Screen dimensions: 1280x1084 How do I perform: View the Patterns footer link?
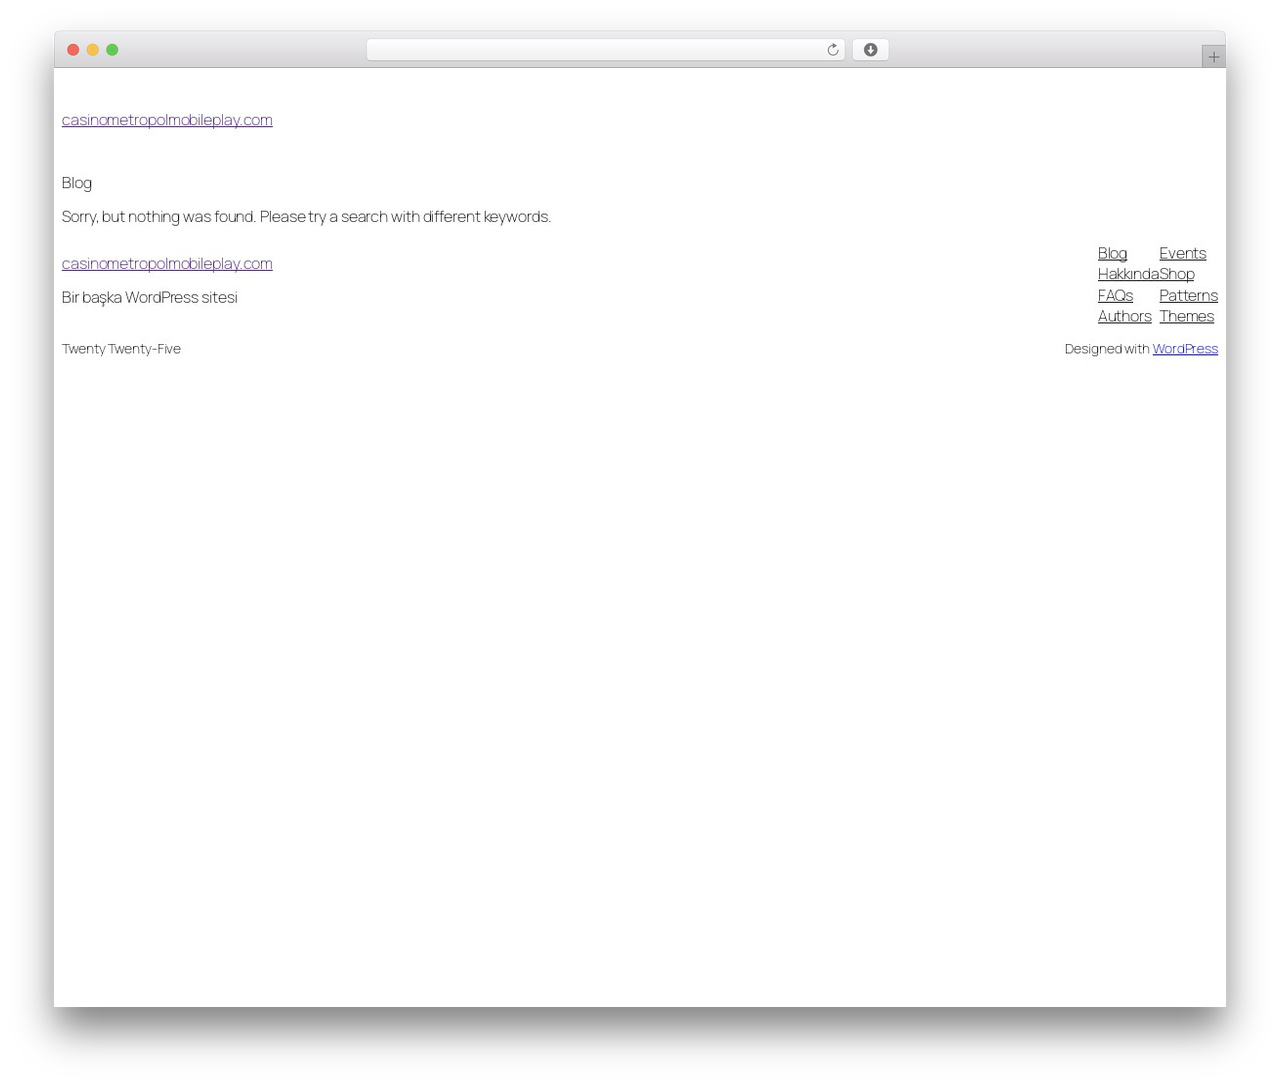[1188, 295]
